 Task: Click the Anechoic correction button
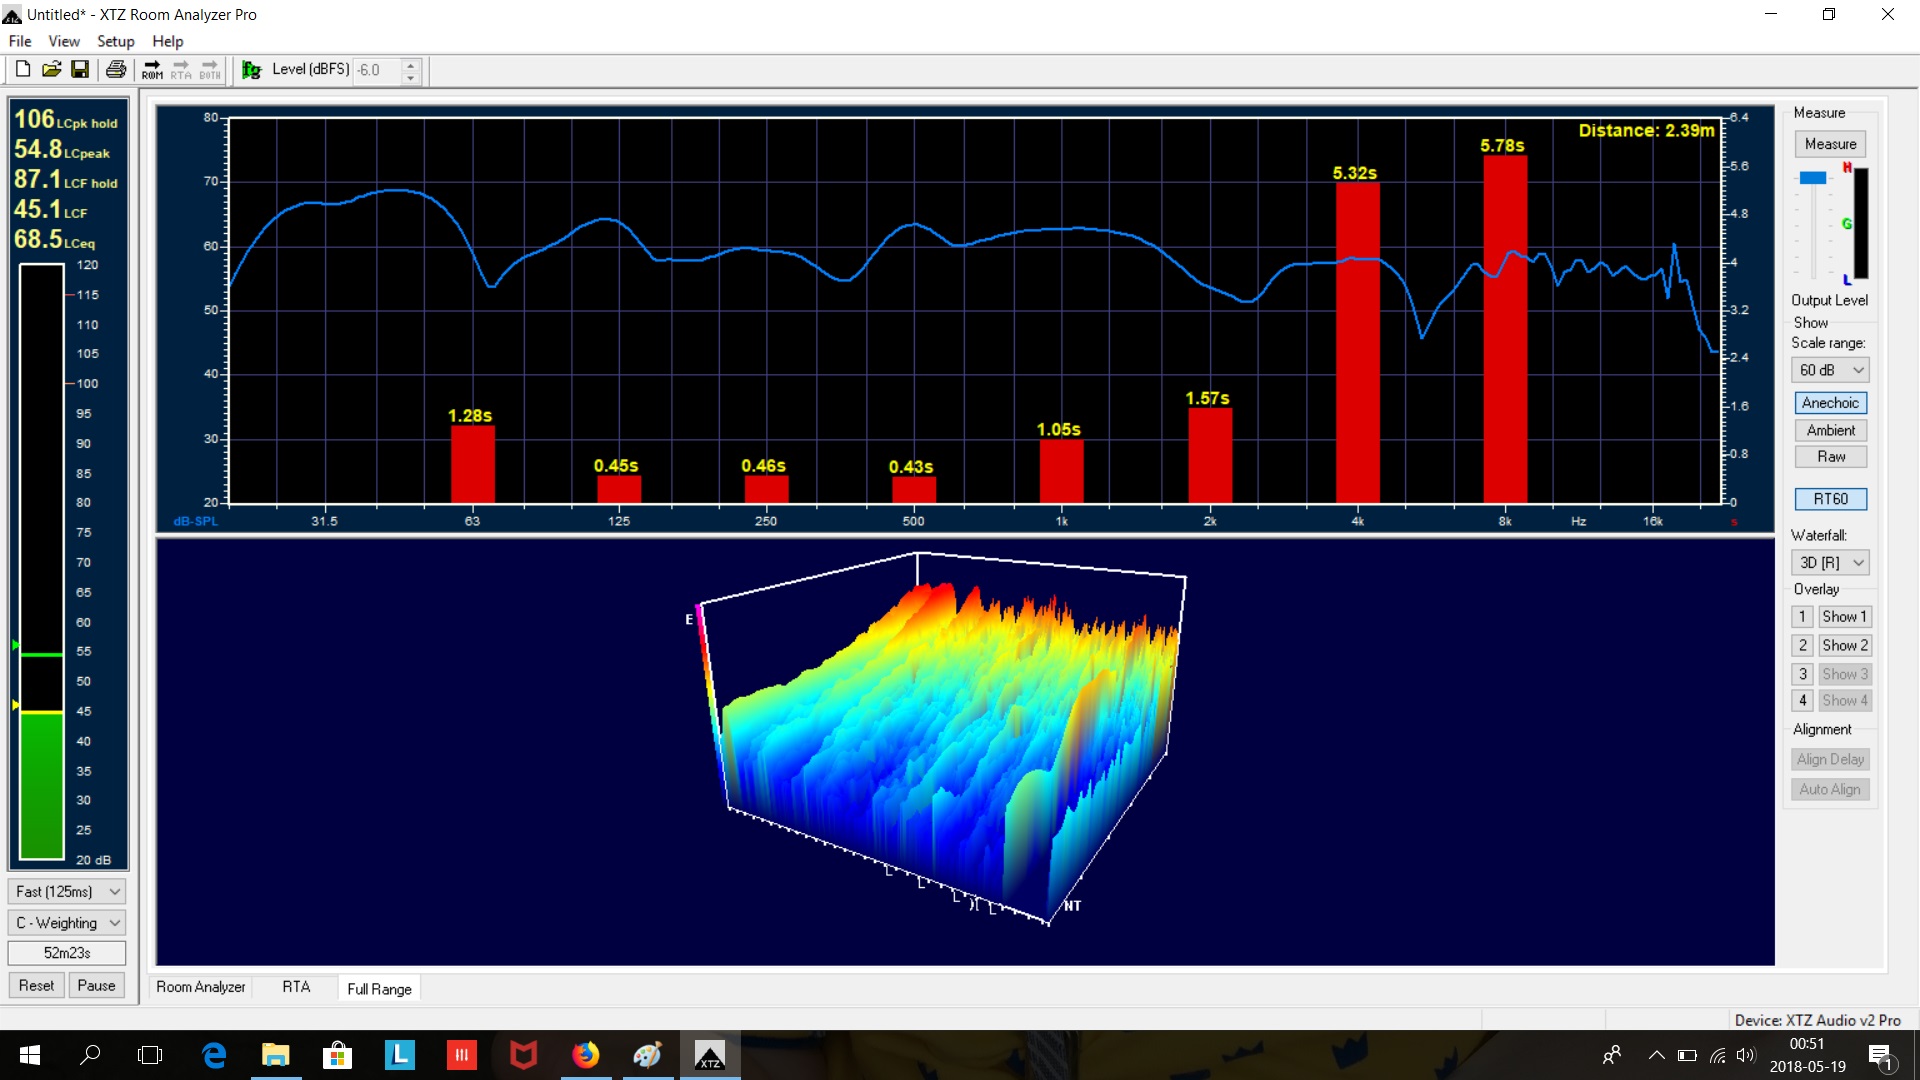click(1830, 402)
